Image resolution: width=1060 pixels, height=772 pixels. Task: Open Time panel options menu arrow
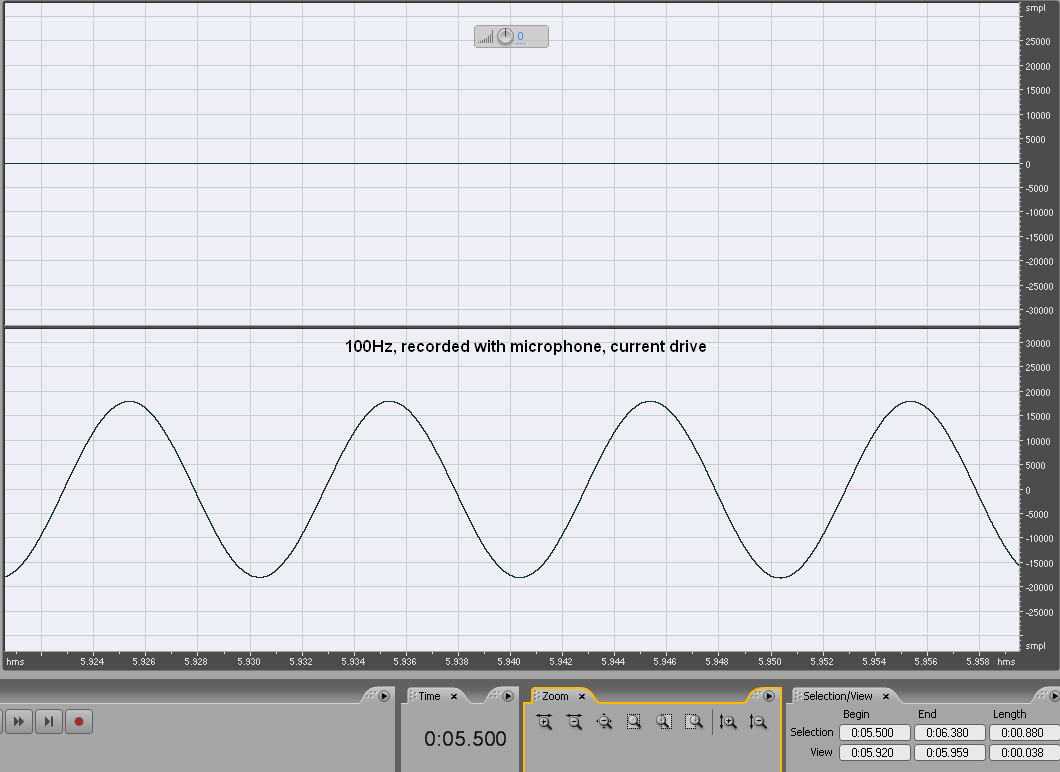tap(508, 696)
